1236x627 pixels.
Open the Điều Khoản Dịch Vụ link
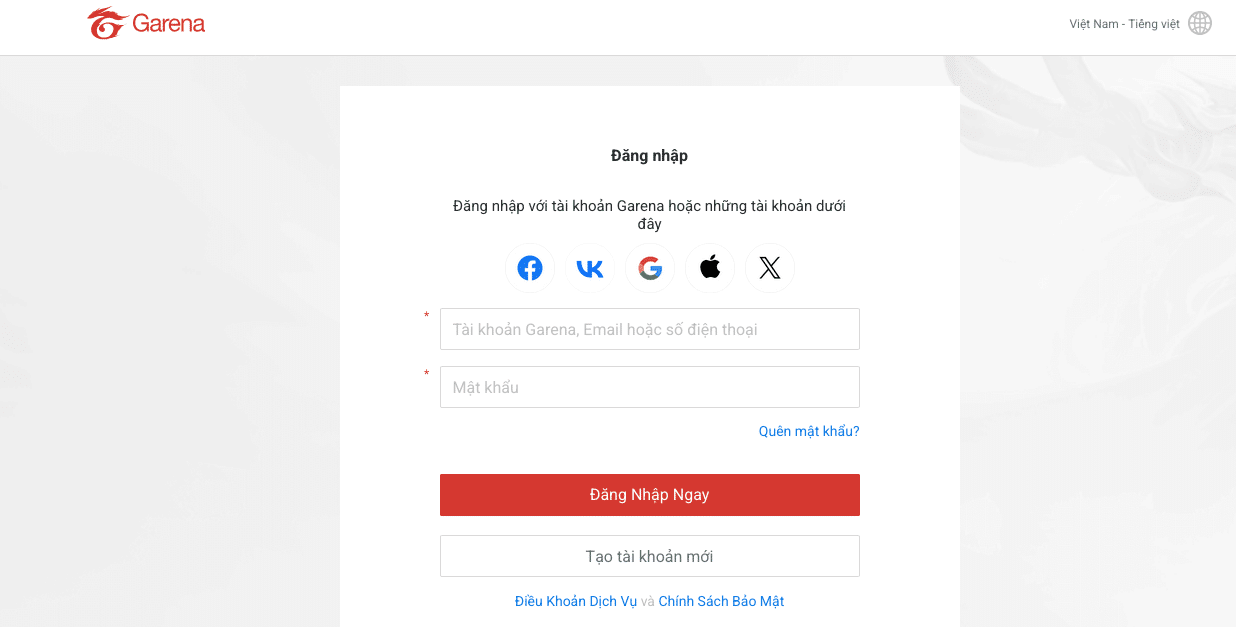pos(576,601)
